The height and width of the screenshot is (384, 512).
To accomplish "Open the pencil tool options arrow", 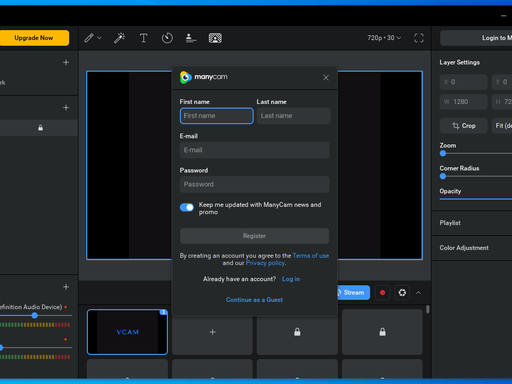I will point(99,38).
